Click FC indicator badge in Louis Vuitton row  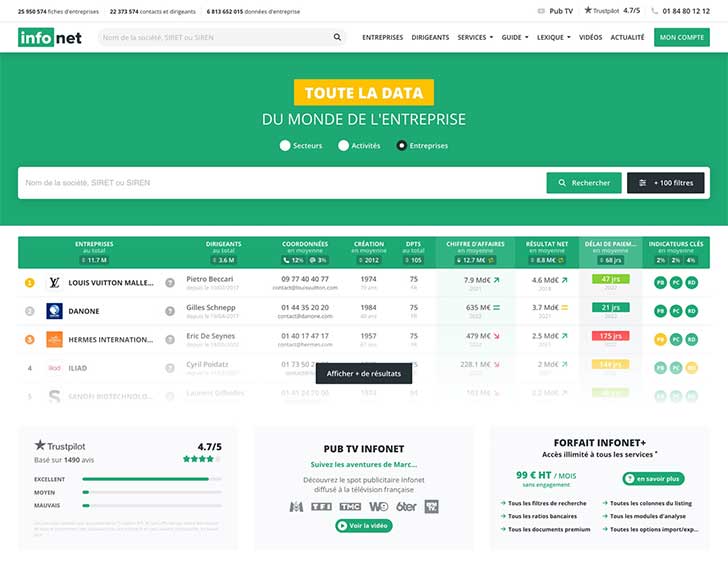(x=676, y=283)
